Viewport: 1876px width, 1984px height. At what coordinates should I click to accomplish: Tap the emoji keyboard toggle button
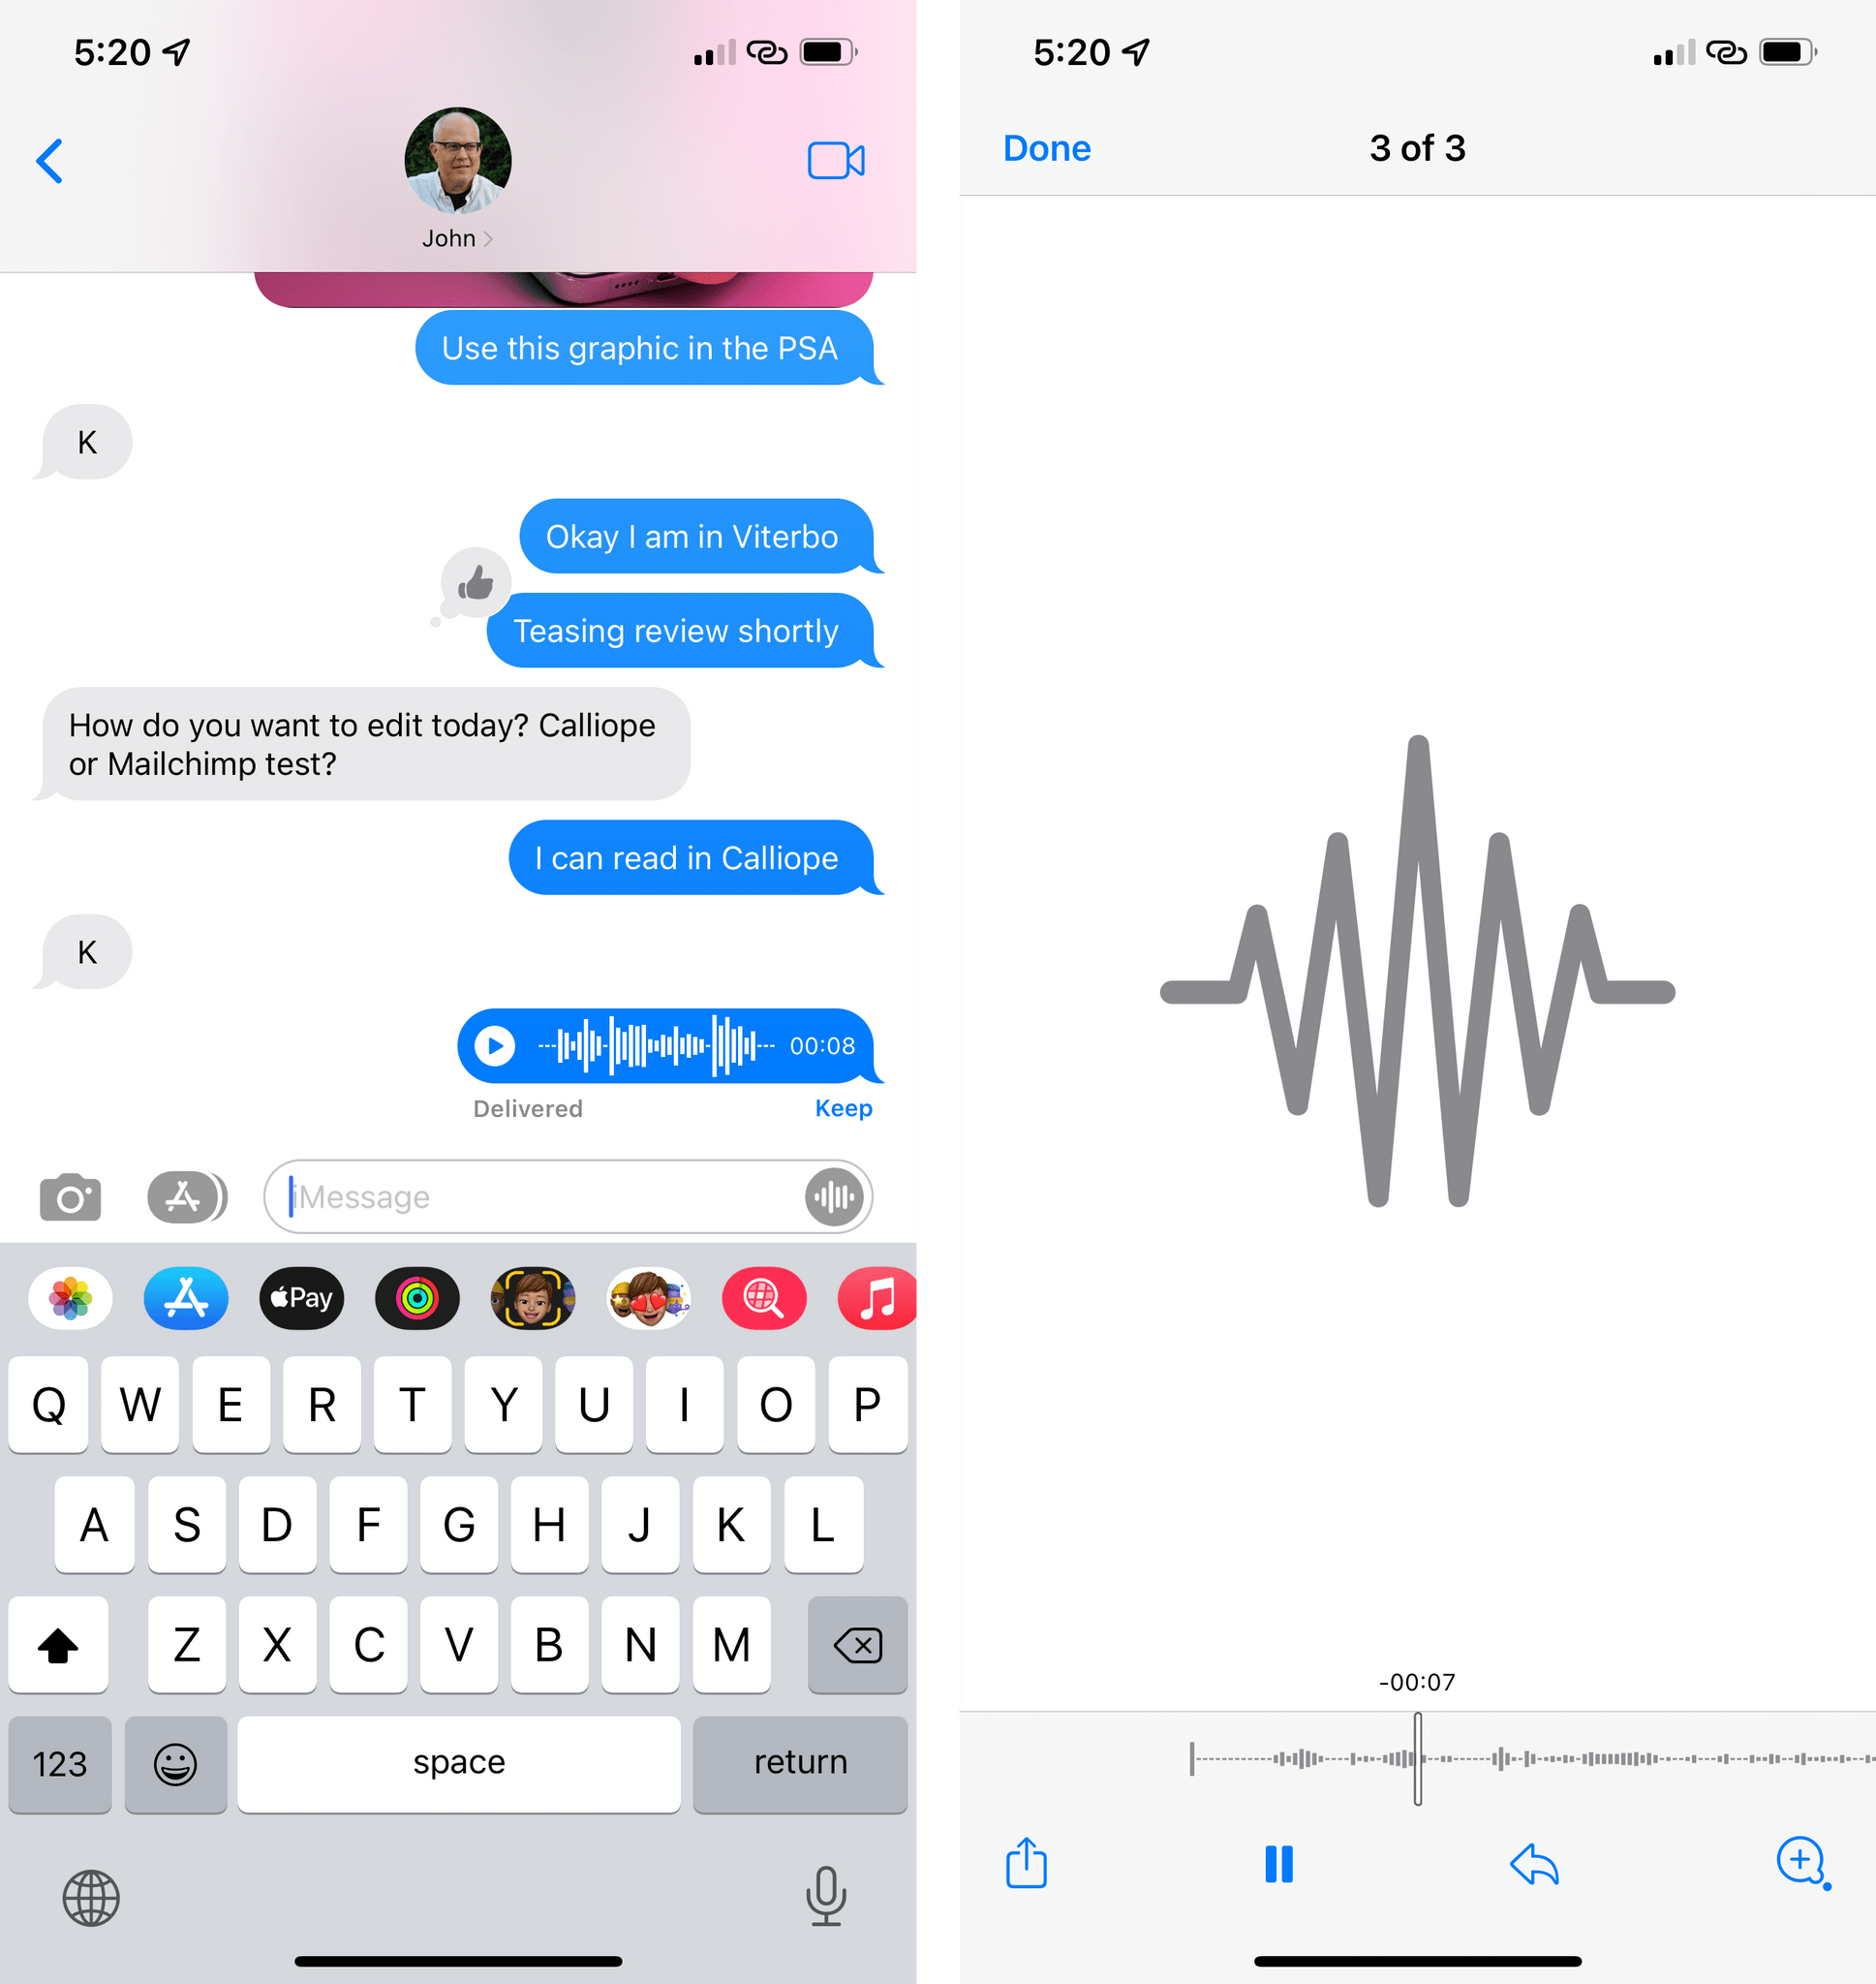tap(176, 1758)
